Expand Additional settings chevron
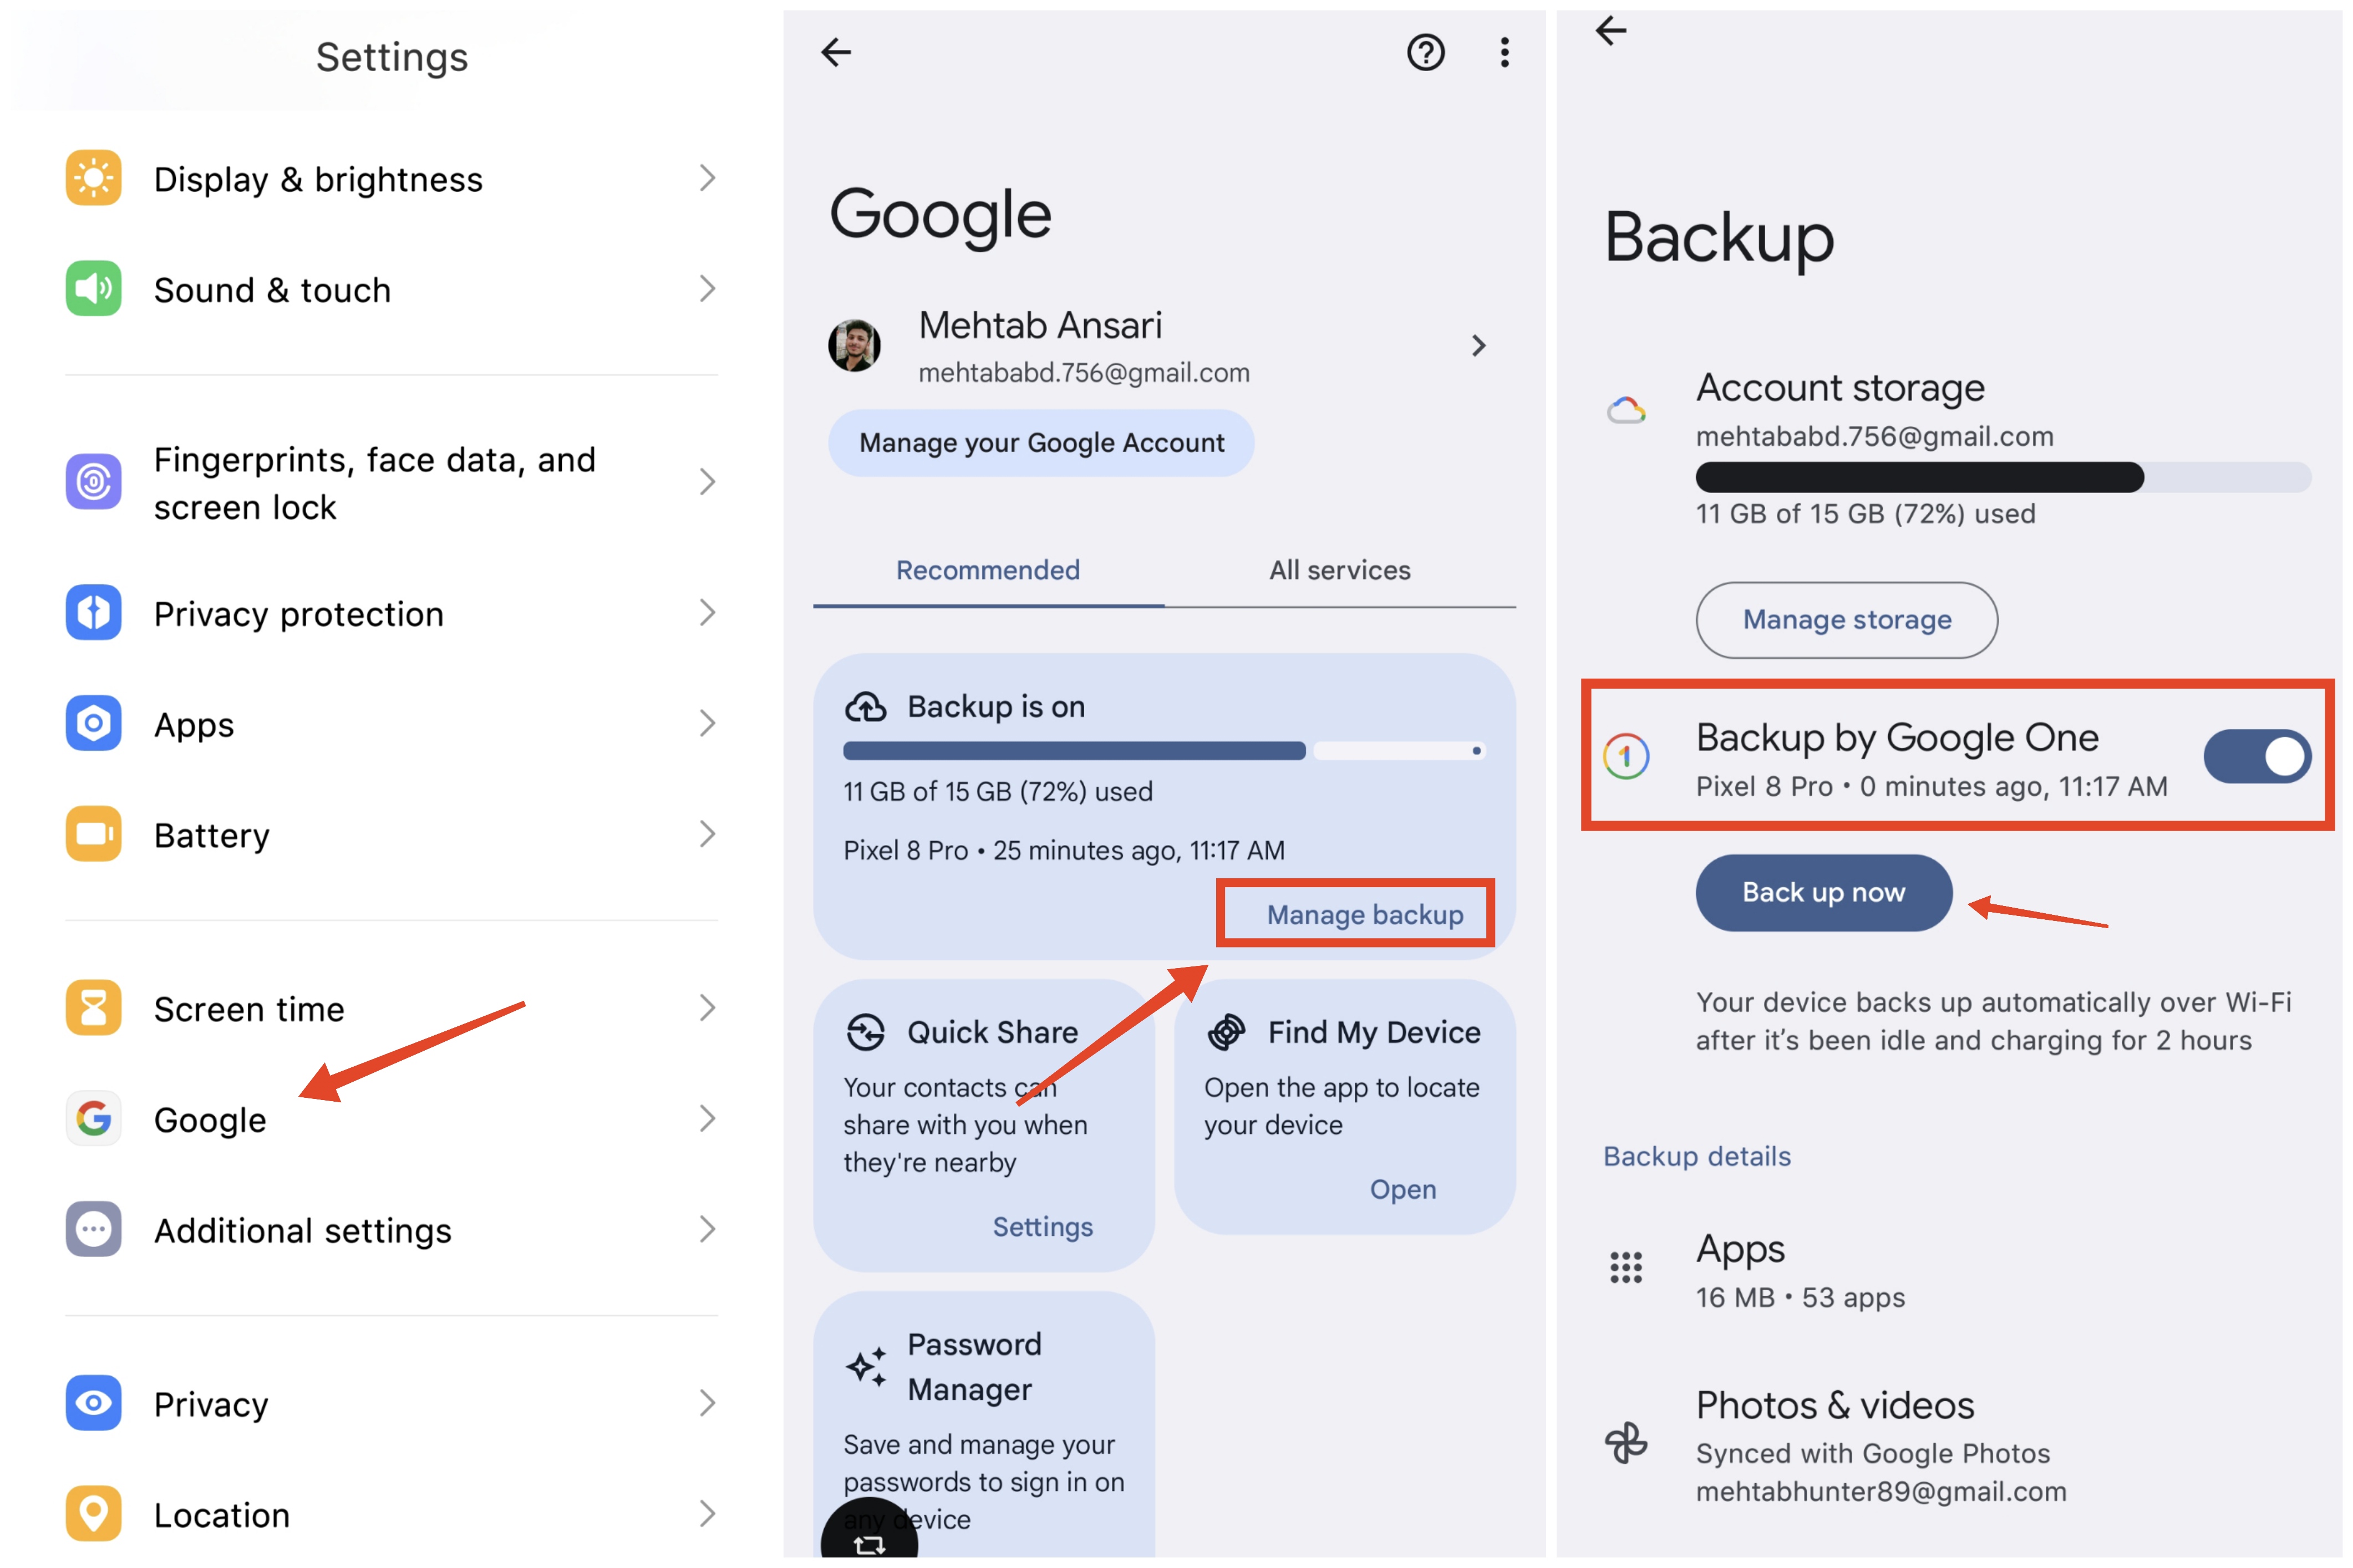Image resolution: width=2353 pixels, height=1568 pixels. [x=707, y=1229]
